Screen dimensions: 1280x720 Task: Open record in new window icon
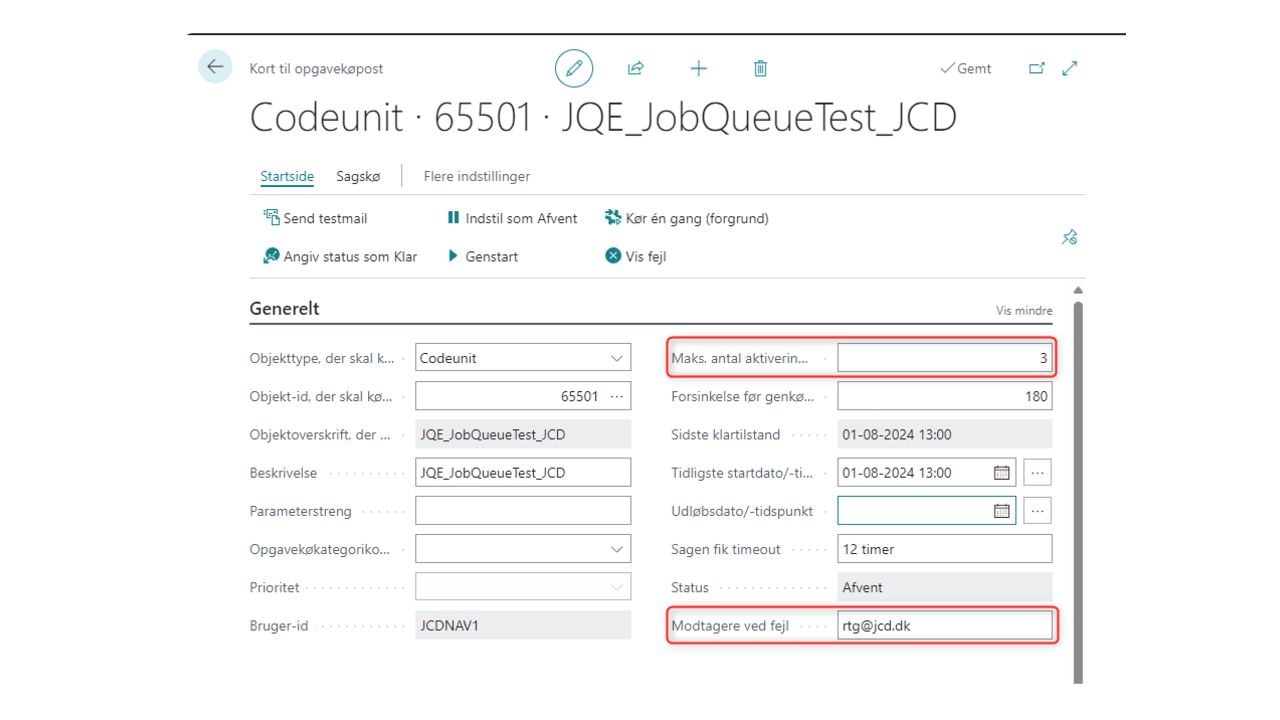pyautogui.click(x=1037, y=68)
